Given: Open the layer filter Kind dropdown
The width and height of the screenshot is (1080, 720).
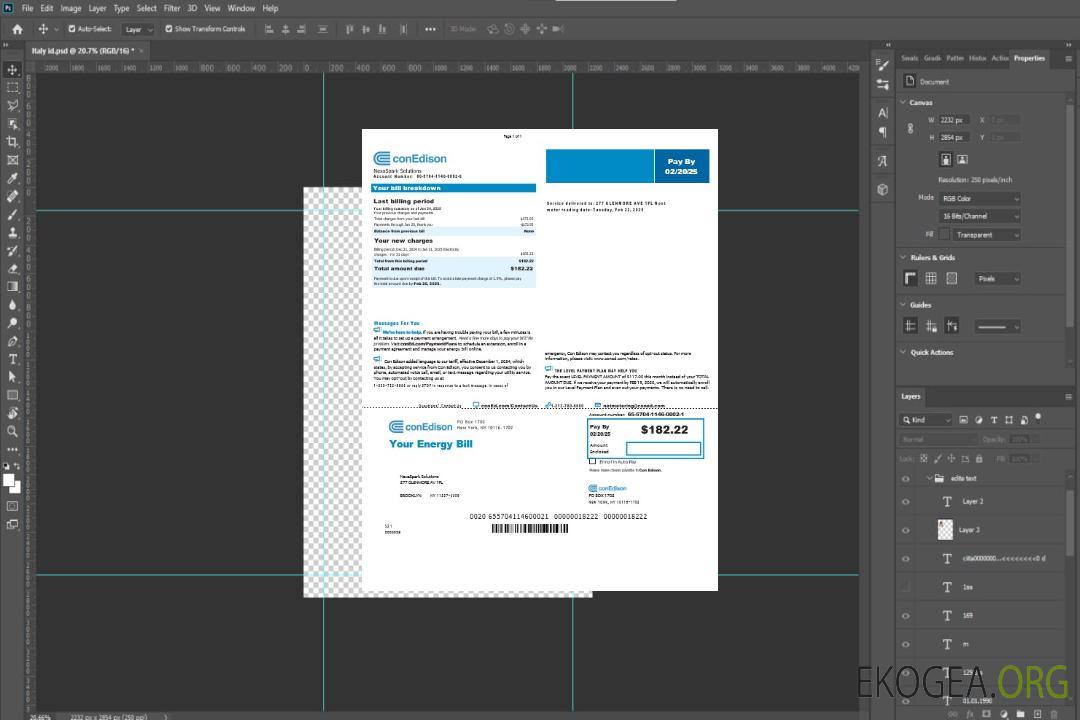Looking at the screenshot, I should pos(926,420).
